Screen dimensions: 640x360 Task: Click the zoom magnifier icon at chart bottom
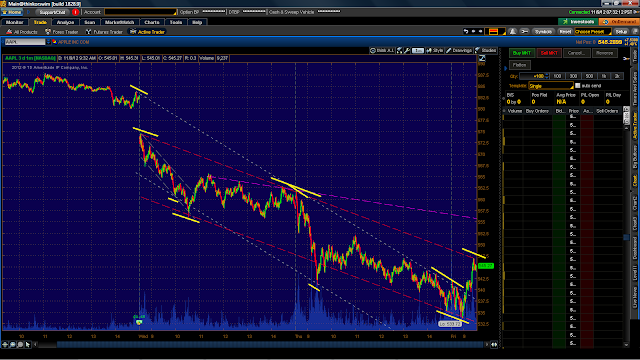(12, 345)
